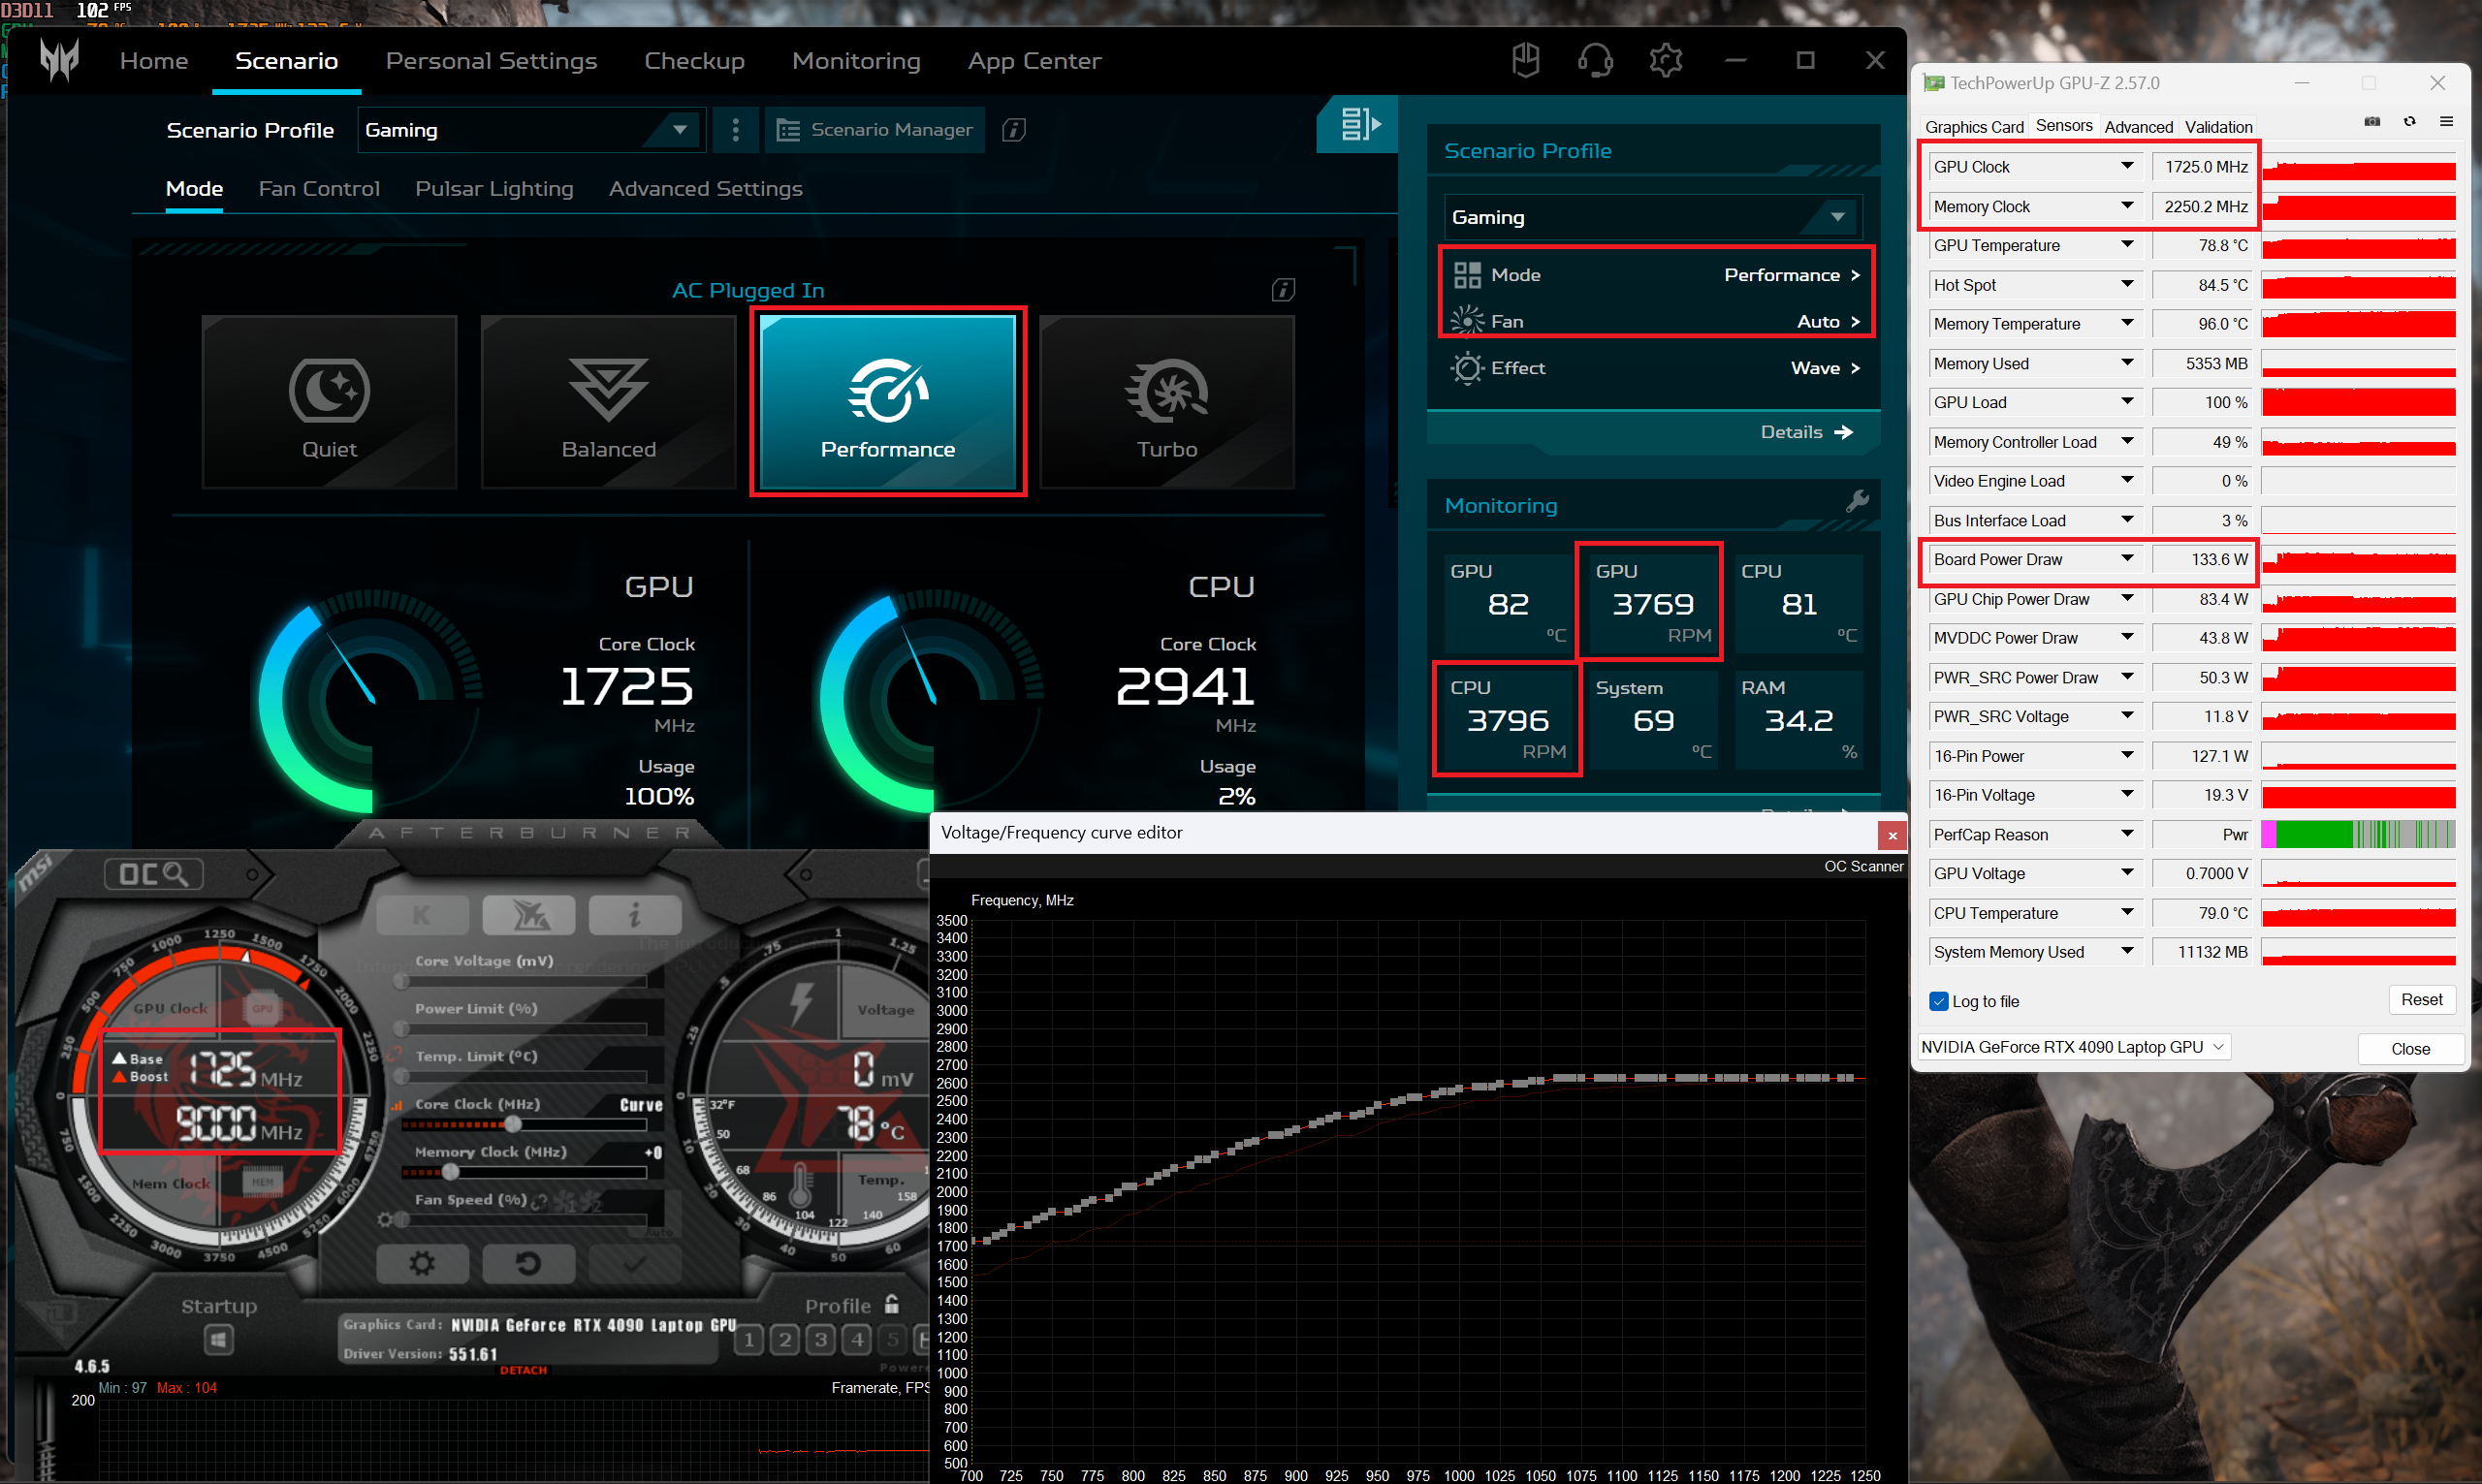Switch to Fan Control sub-tab

click(x=319, y=189)
